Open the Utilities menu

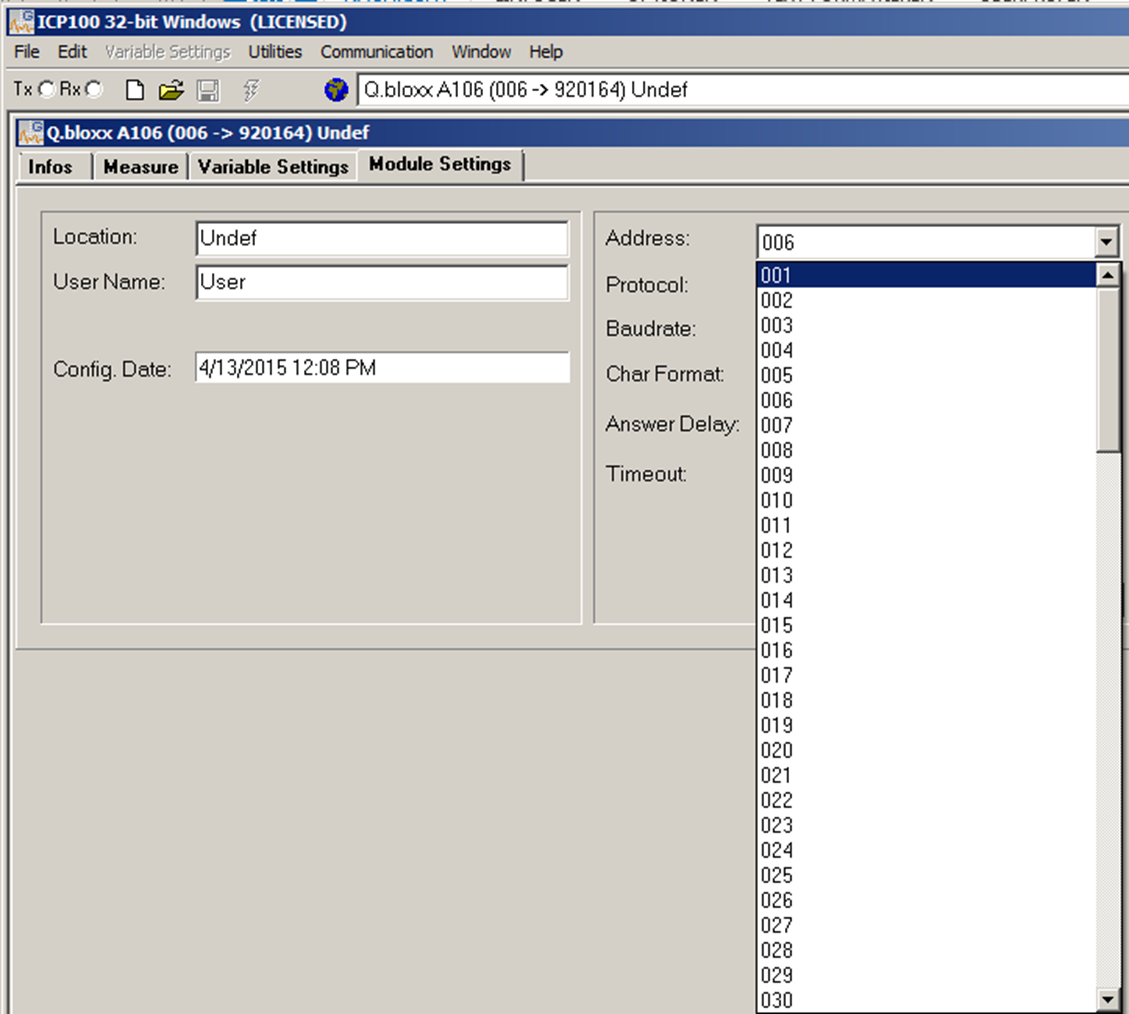click(x=274, y=51)
